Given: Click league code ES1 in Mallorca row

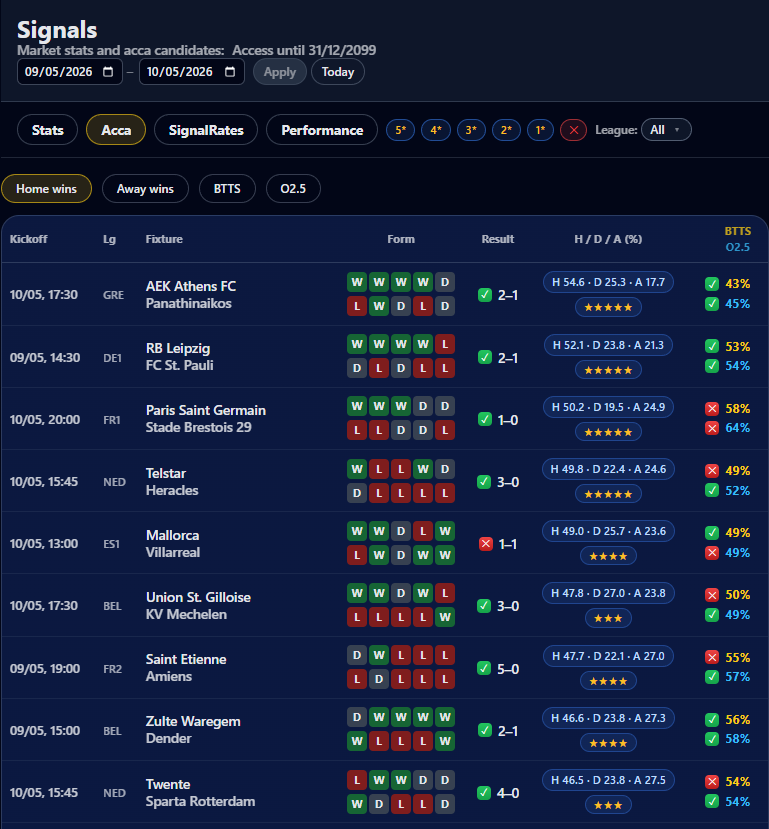Looking at the screenshot, I should (x=112, y=544).
